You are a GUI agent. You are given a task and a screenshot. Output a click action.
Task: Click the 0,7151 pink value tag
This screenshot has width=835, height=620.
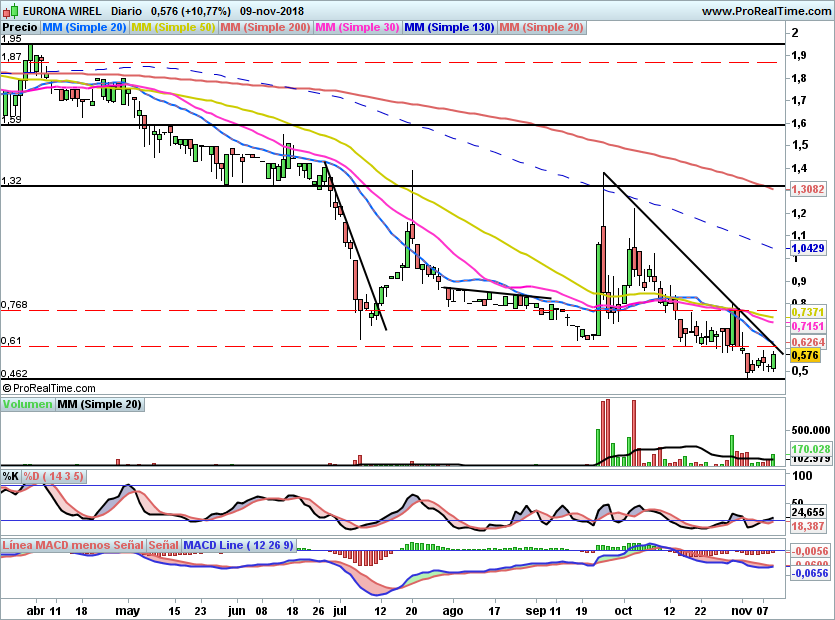pyautogui.click(x=807, y=326)
